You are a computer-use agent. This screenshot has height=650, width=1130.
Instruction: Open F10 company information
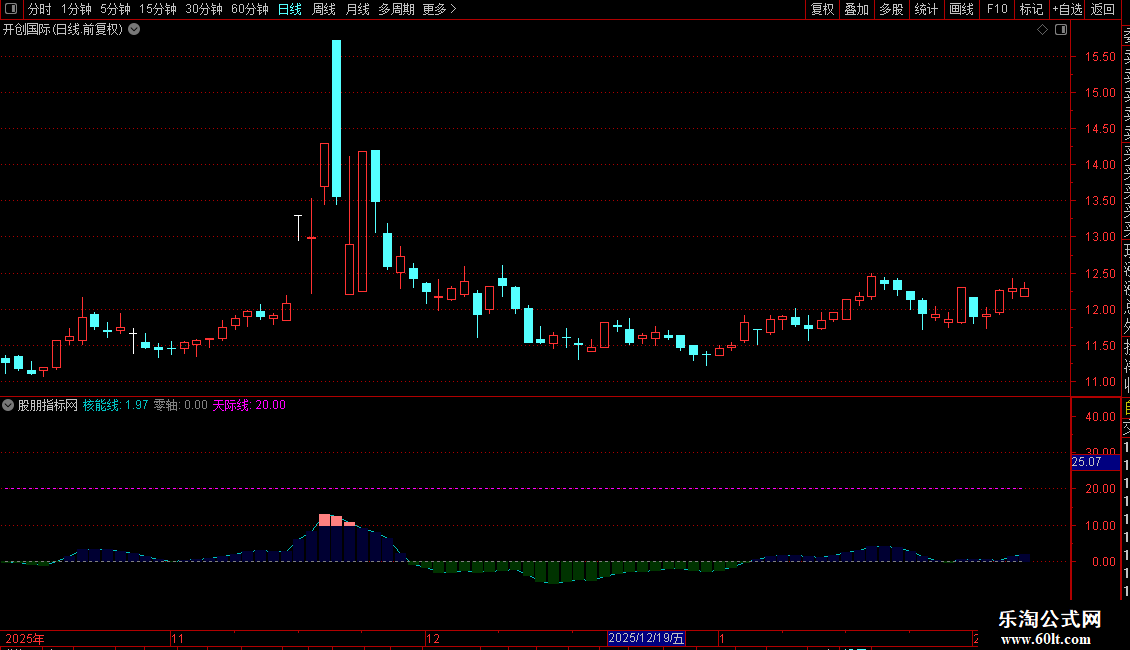pos(997,9)
